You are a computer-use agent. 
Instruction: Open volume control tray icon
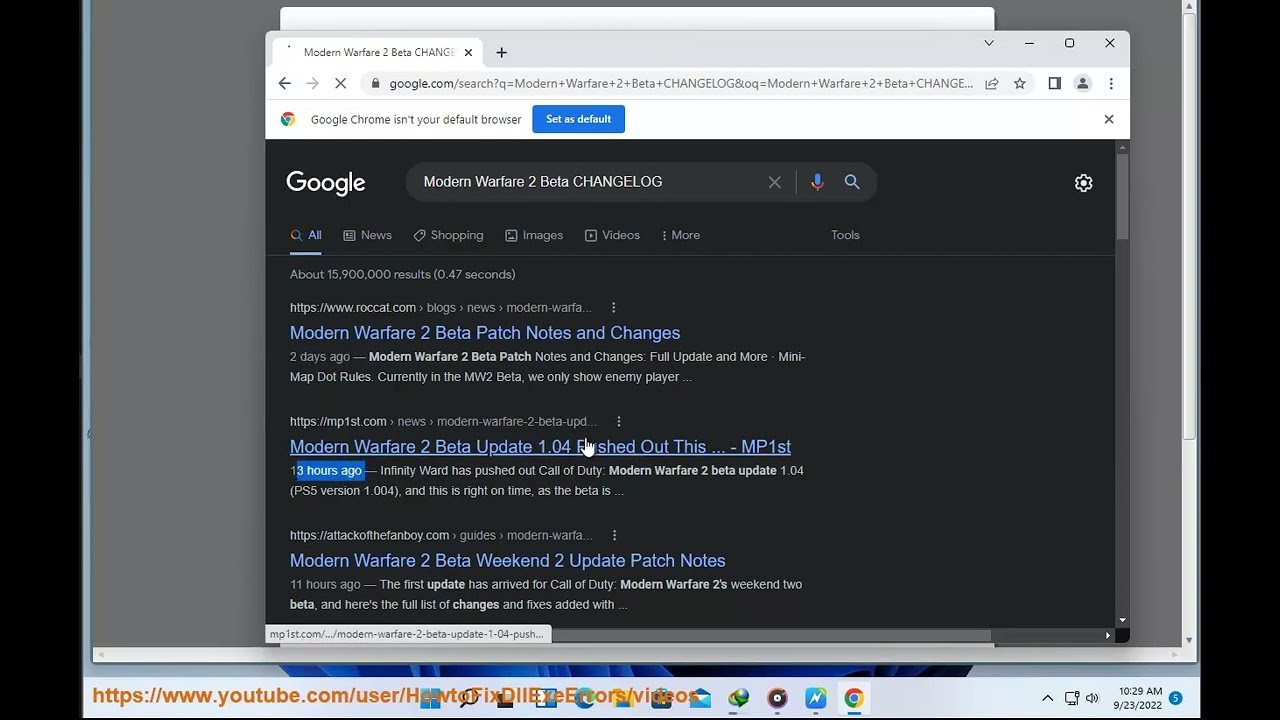[1092, 698]
